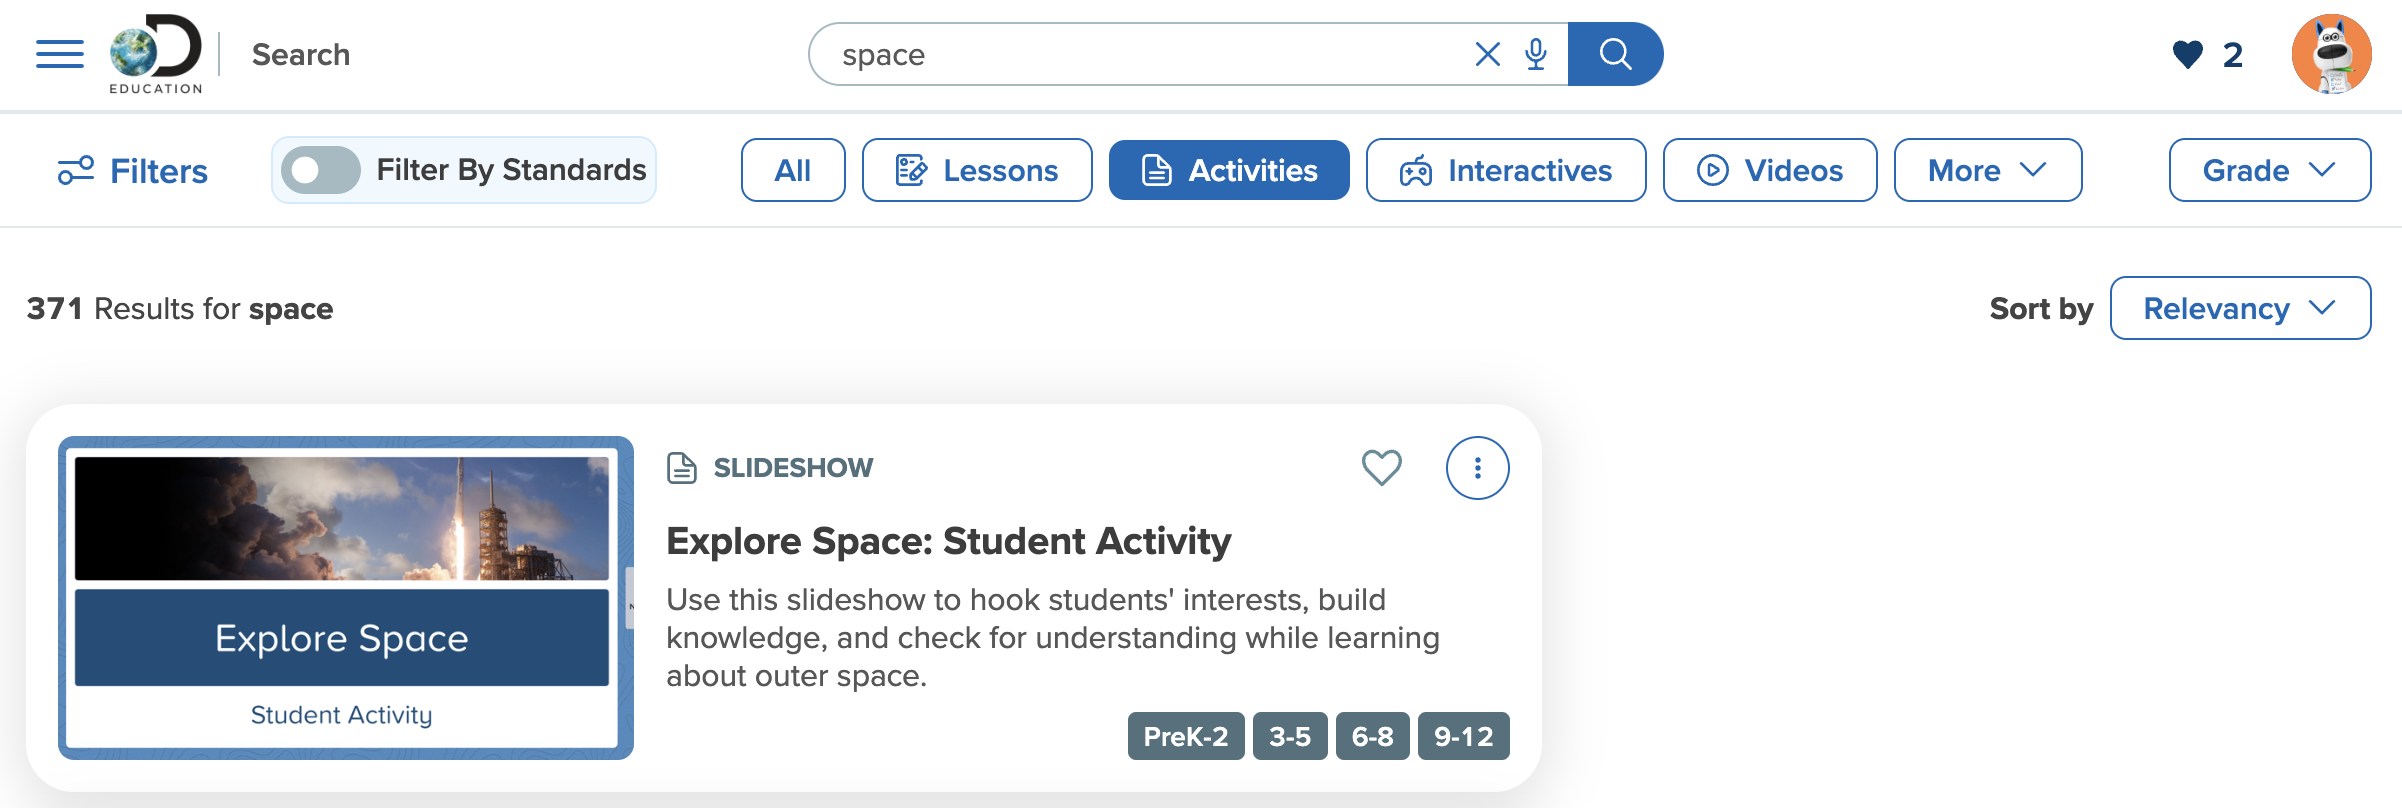Submit search with magnifying glass button
Image resolution: width=2402 pixels, height=808 pixels.
(1615, 54)
